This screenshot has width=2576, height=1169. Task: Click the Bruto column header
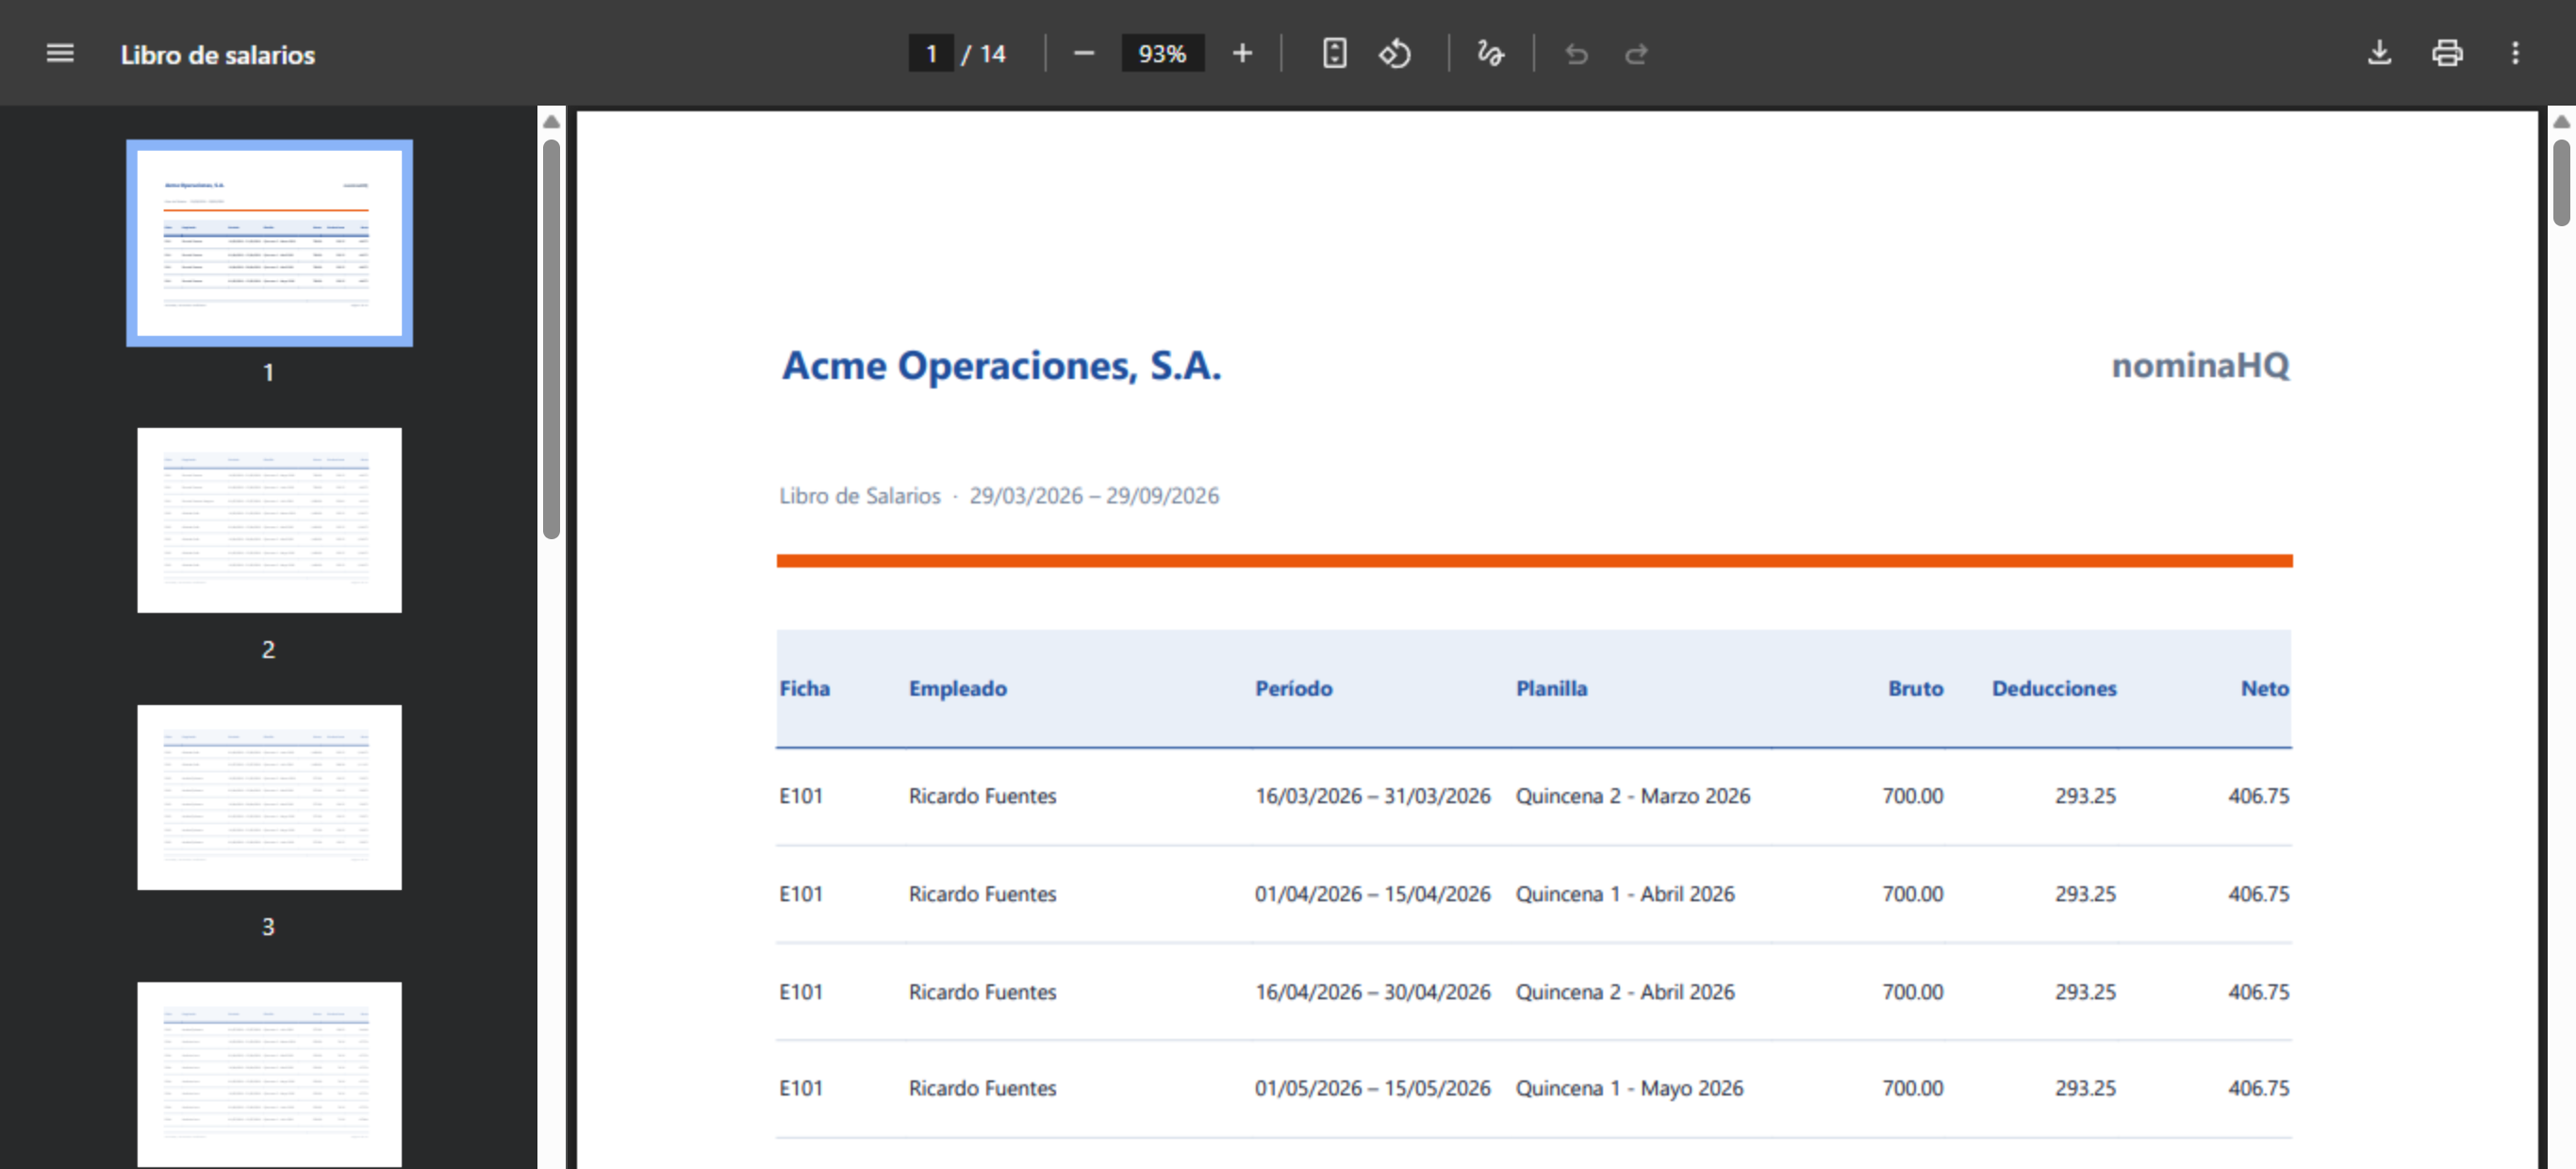click(1915, 688)
